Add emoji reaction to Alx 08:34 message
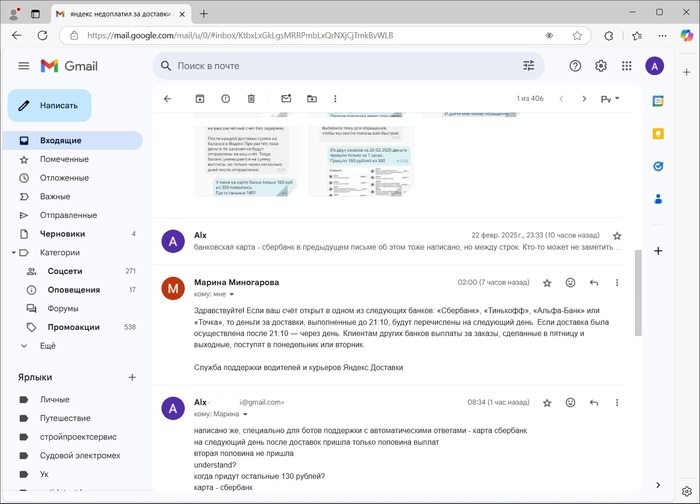The image size is (700, 504). pyautogui.click(x=570, y=403)
